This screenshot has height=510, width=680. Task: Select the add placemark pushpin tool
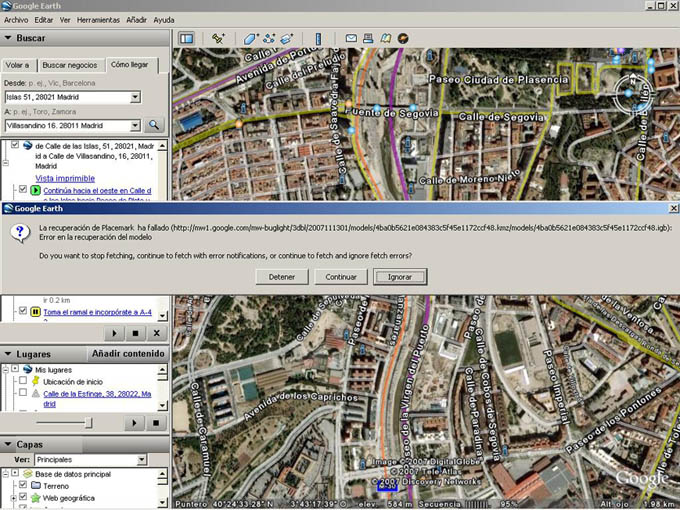[218, 39]
